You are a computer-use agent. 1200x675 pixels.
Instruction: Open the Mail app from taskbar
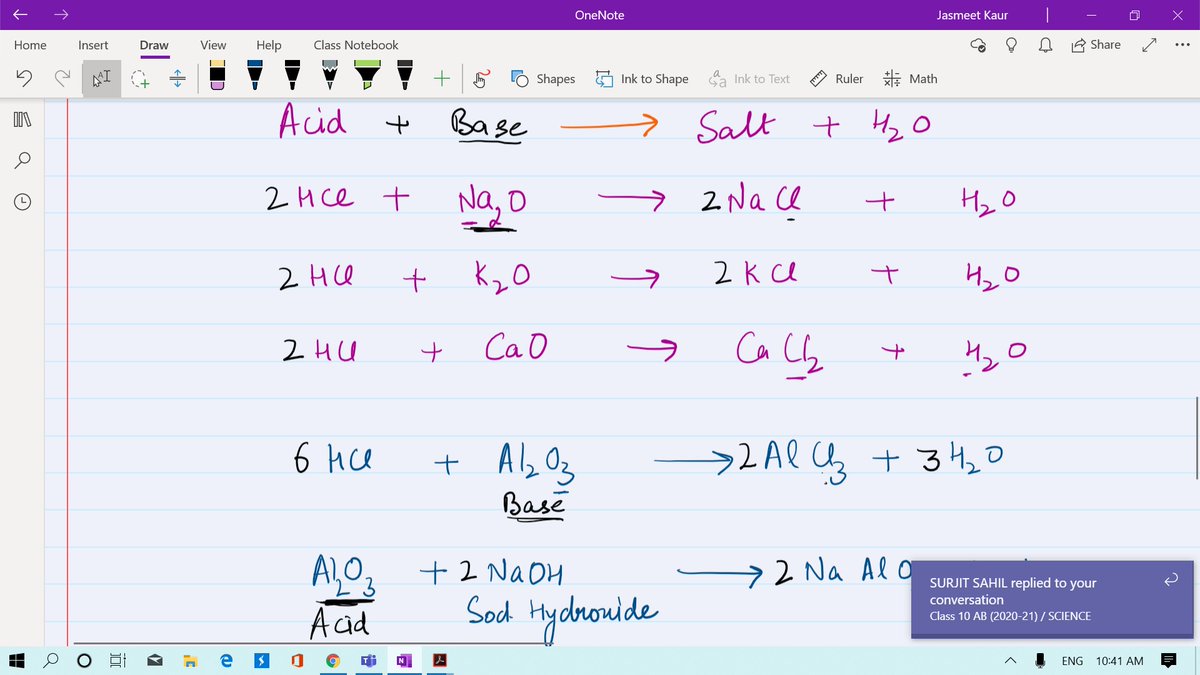point(155,661)
